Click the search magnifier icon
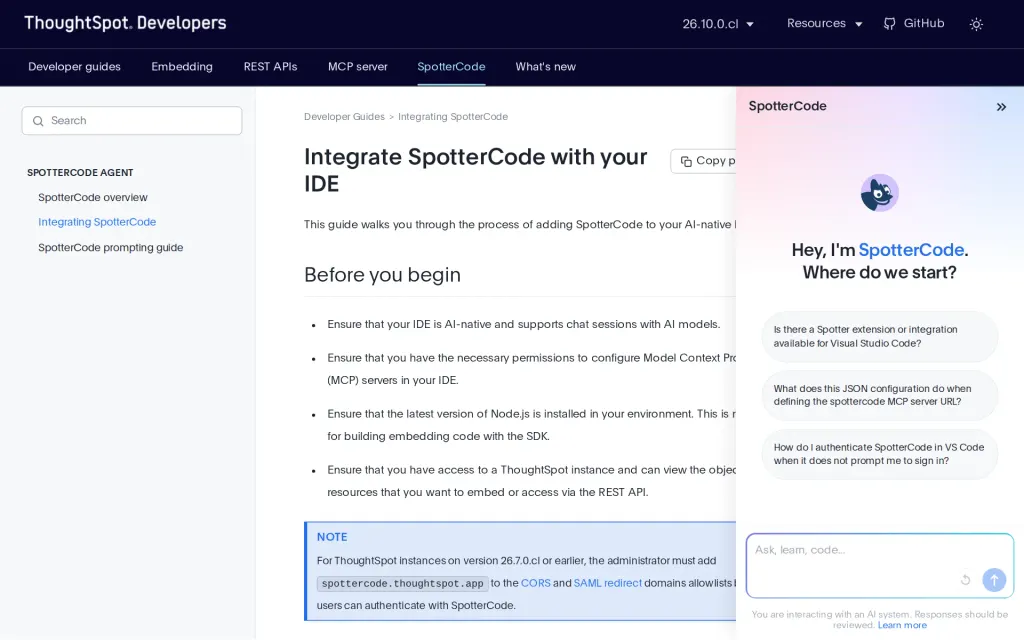This screenshot has width=1024, height=640. point(38,121)
